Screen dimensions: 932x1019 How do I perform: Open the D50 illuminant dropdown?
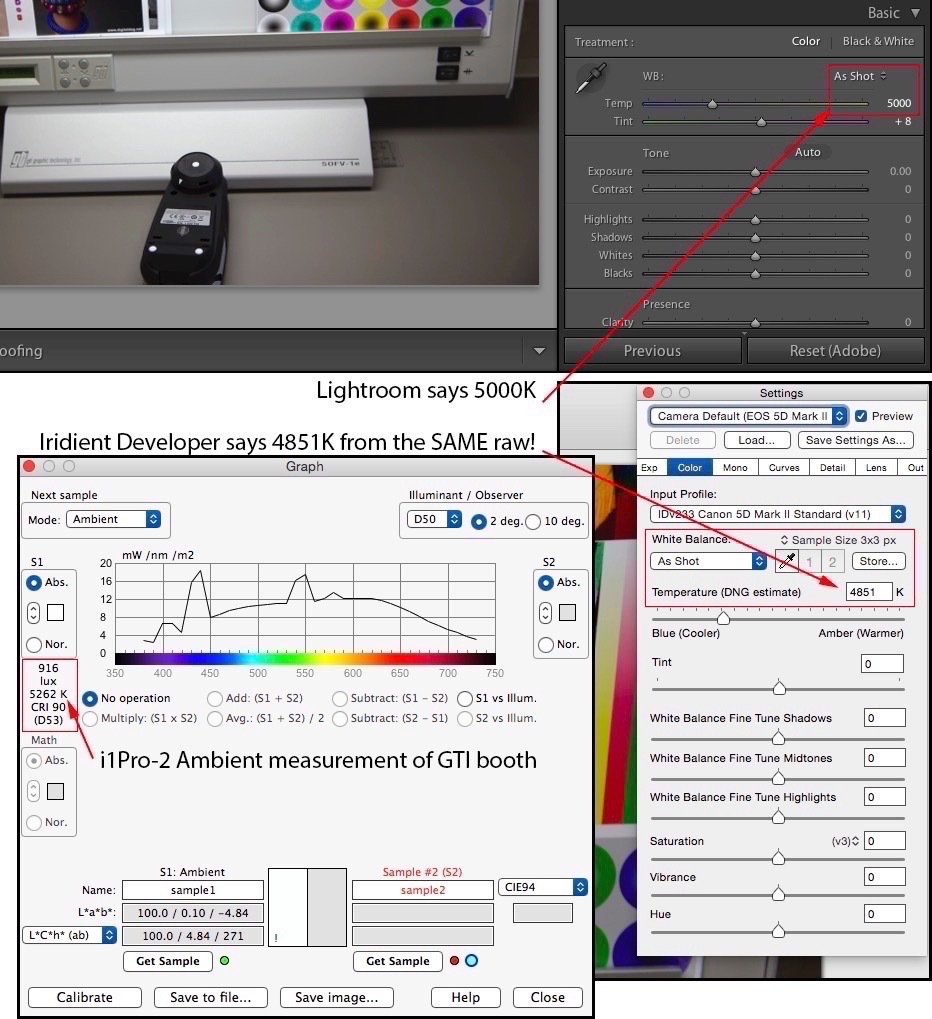[432, 519]
